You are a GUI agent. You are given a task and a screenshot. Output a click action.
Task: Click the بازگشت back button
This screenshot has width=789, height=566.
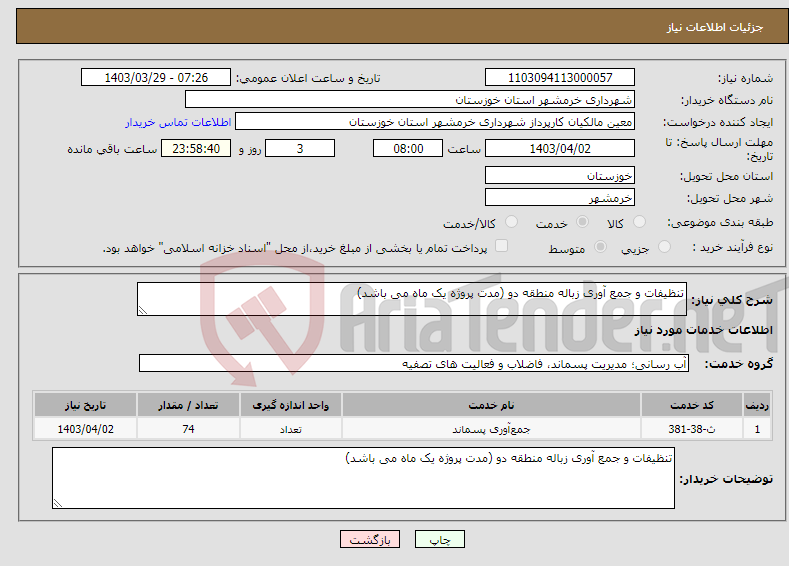click(370, 539)
